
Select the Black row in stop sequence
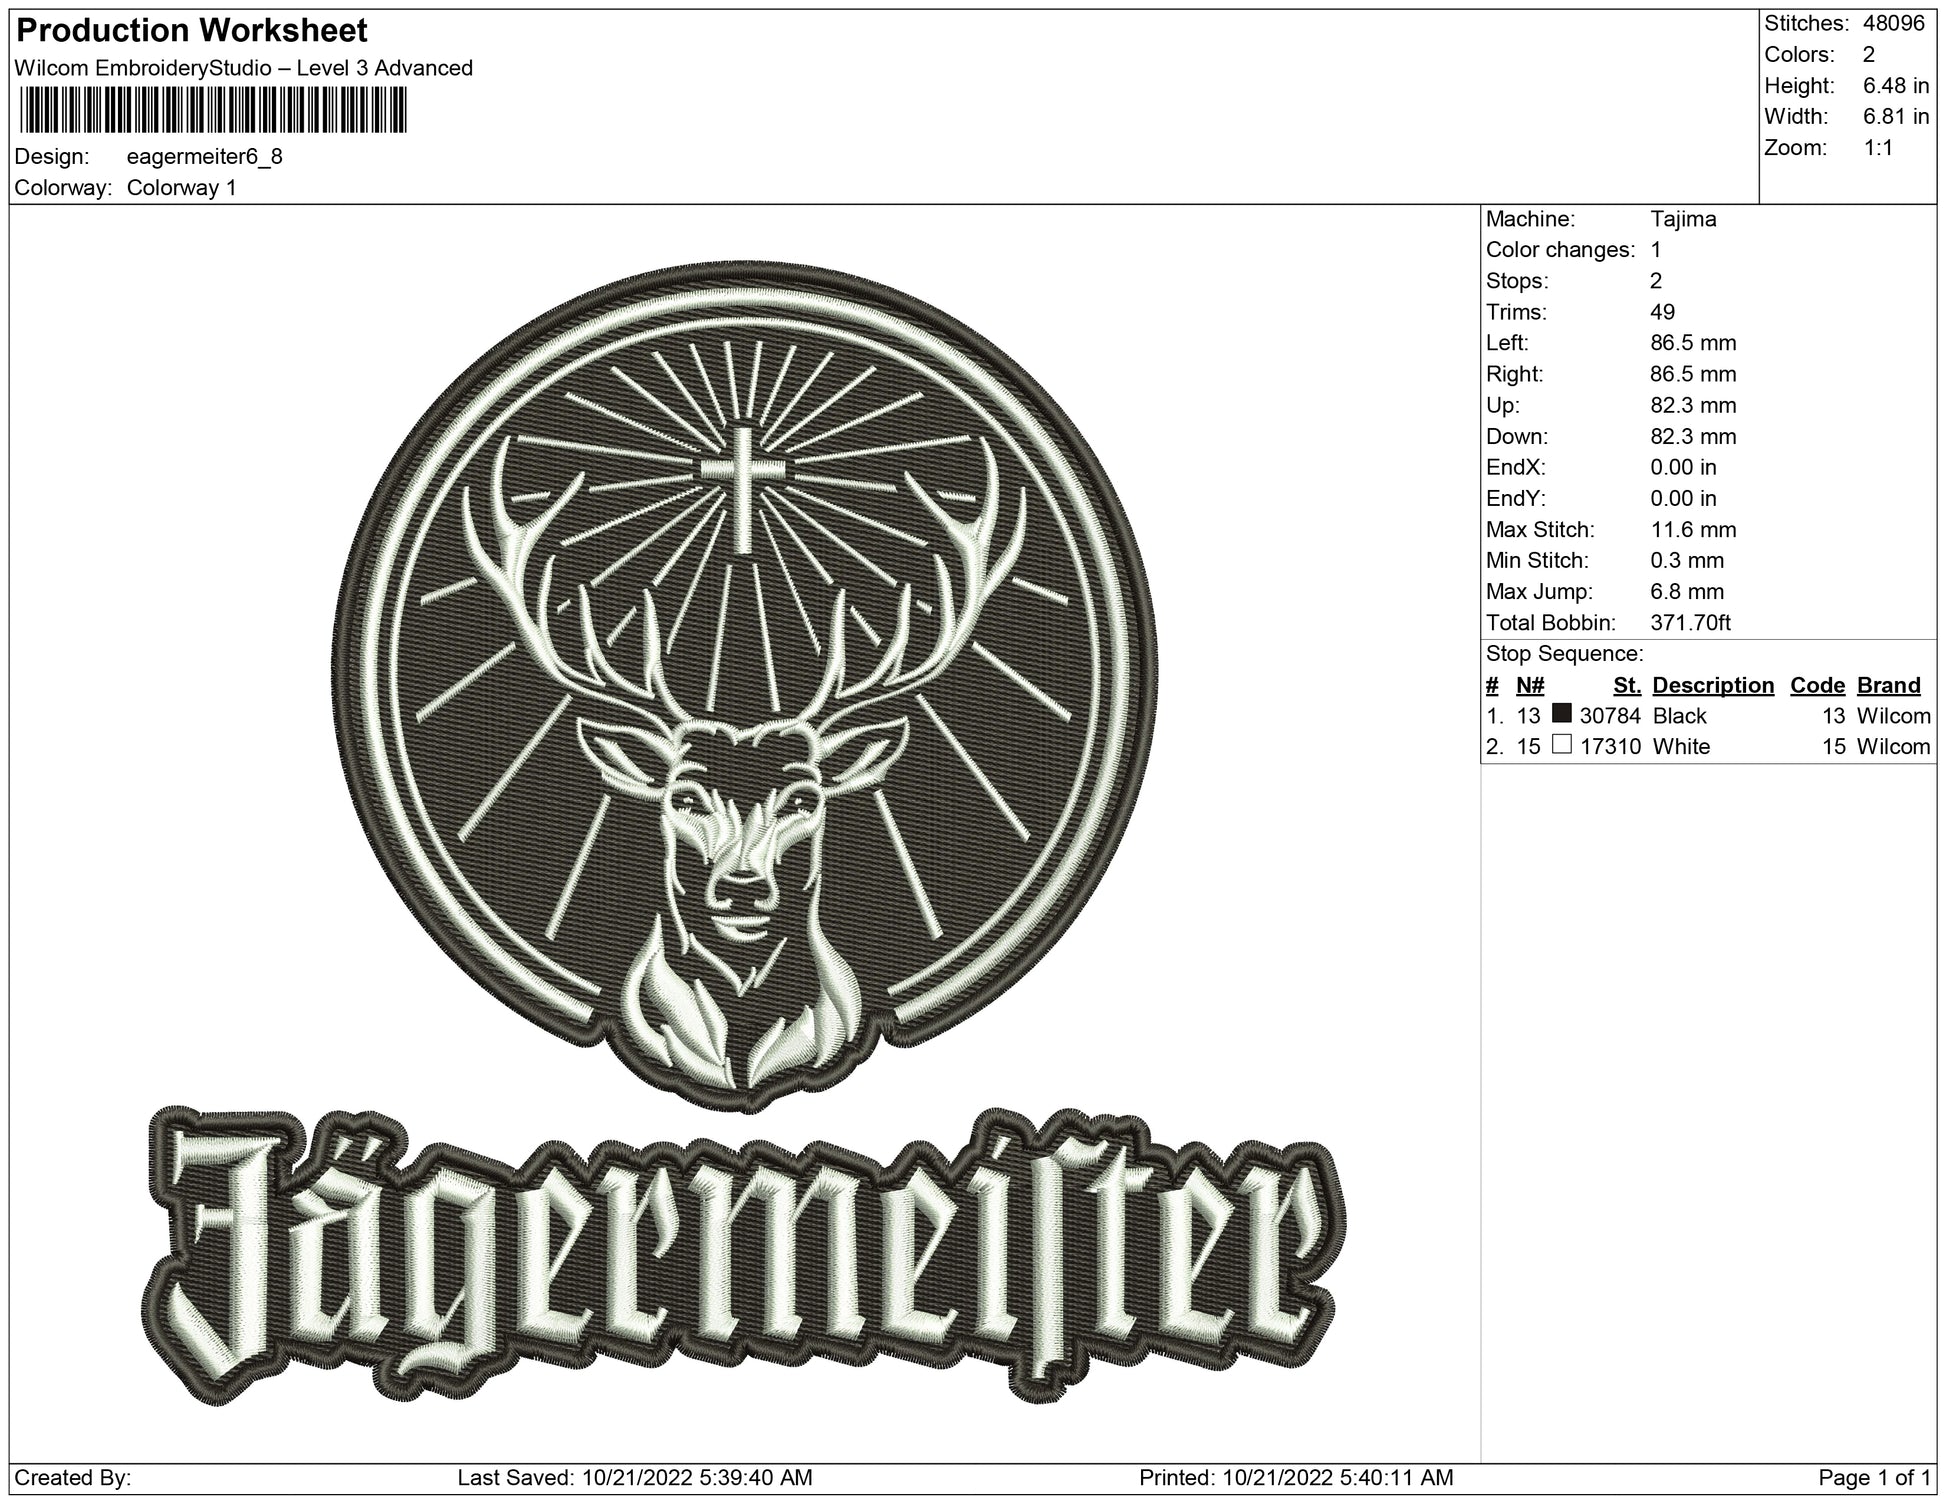pos(1679,716)
